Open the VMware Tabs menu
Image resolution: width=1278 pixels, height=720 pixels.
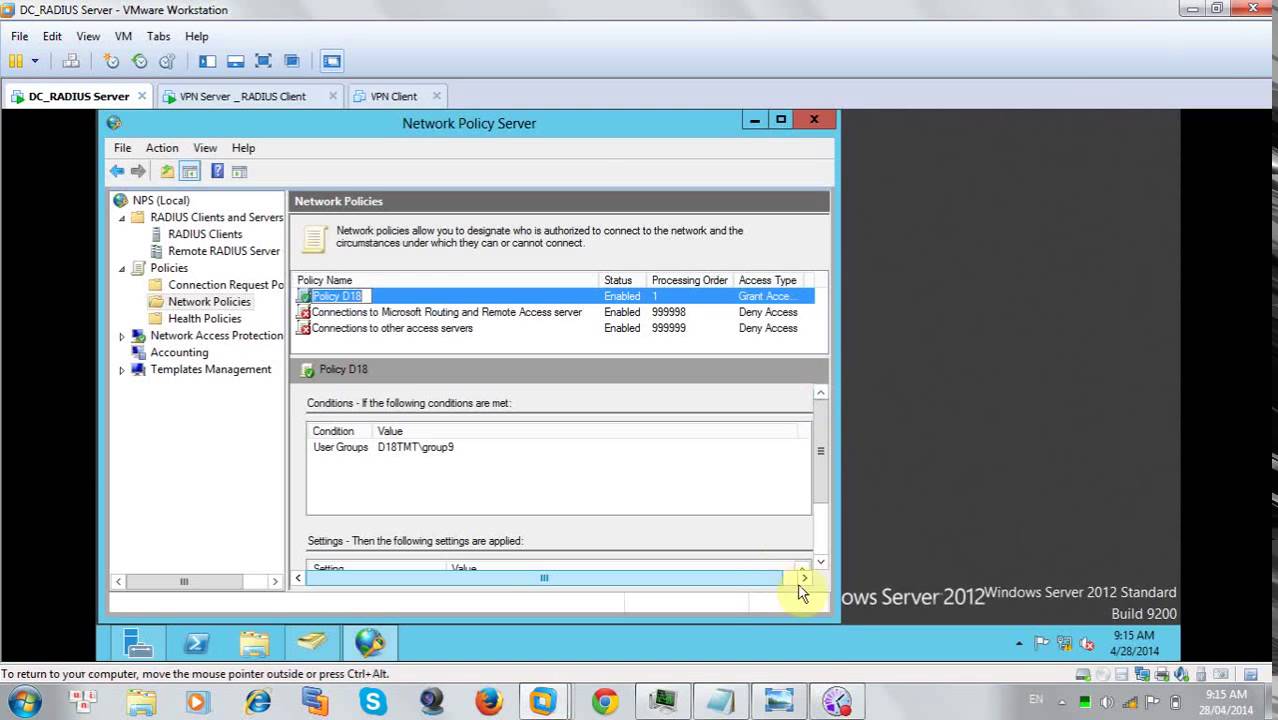[x=158, y=36]
